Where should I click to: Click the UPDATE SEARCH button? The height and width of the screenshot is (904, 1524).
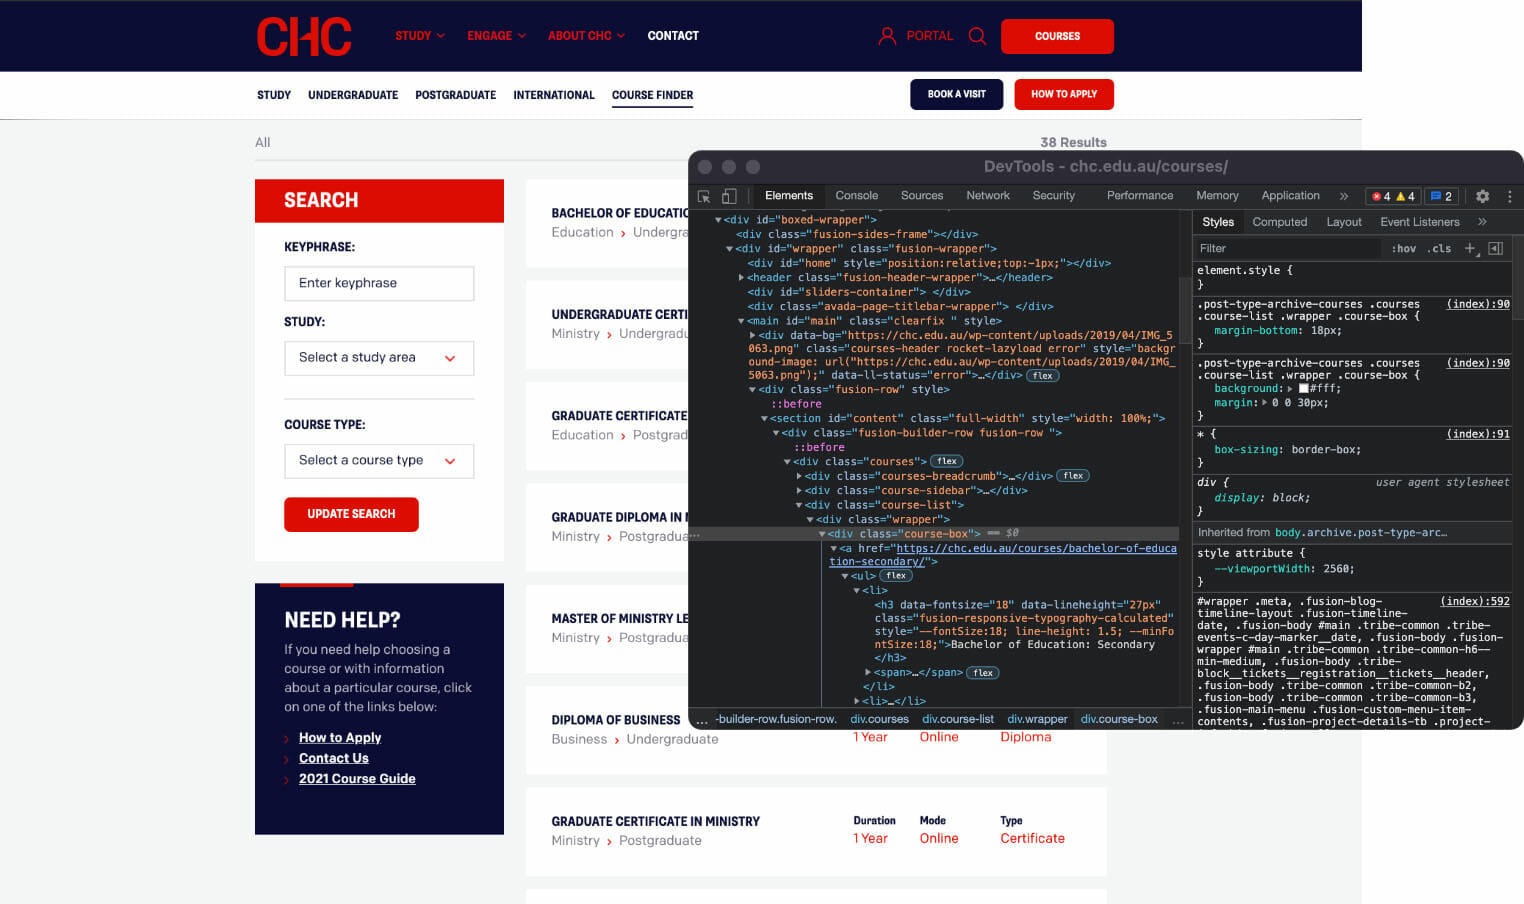click(x=351, y=514)
